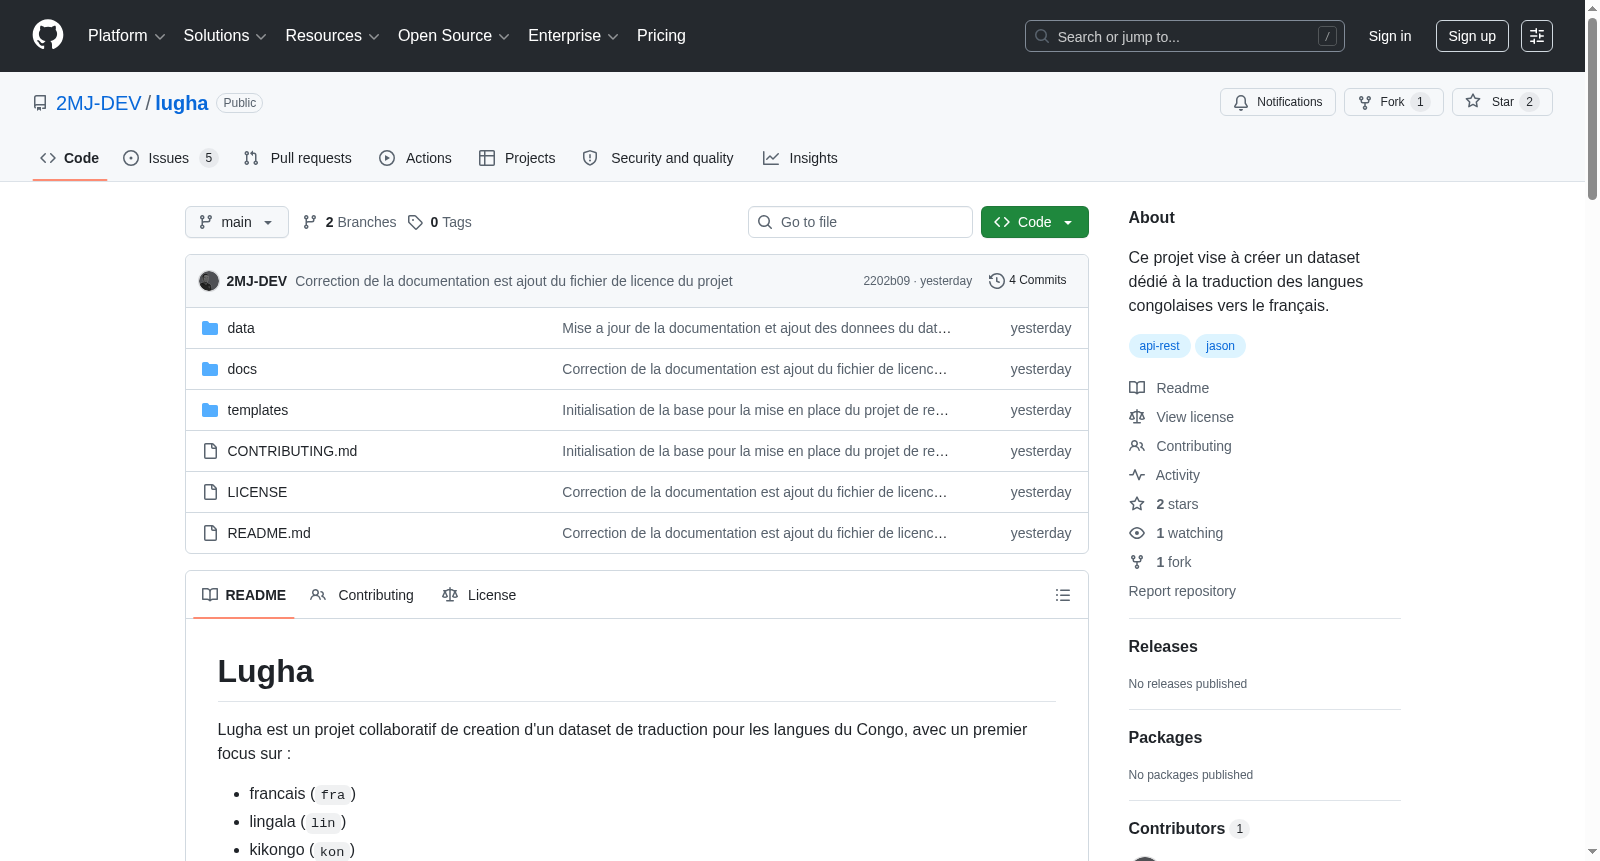Viewport: 1600px width, 861px height.
Task: Click the Report repository link
Action: pos(1182,591)
